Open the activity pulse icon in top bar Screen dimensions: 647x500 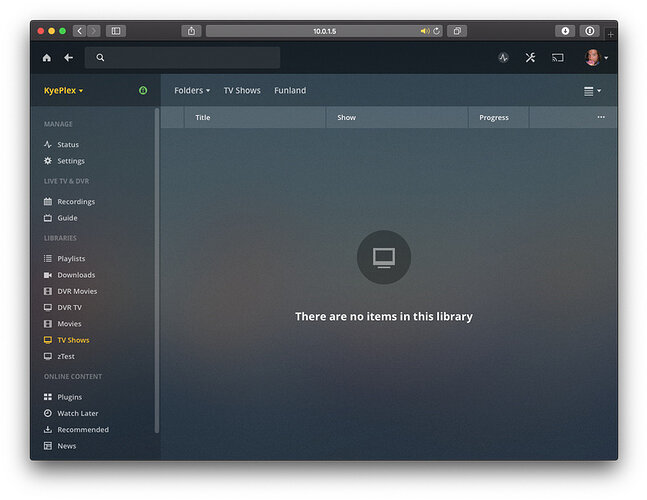[x=503, y=58]
